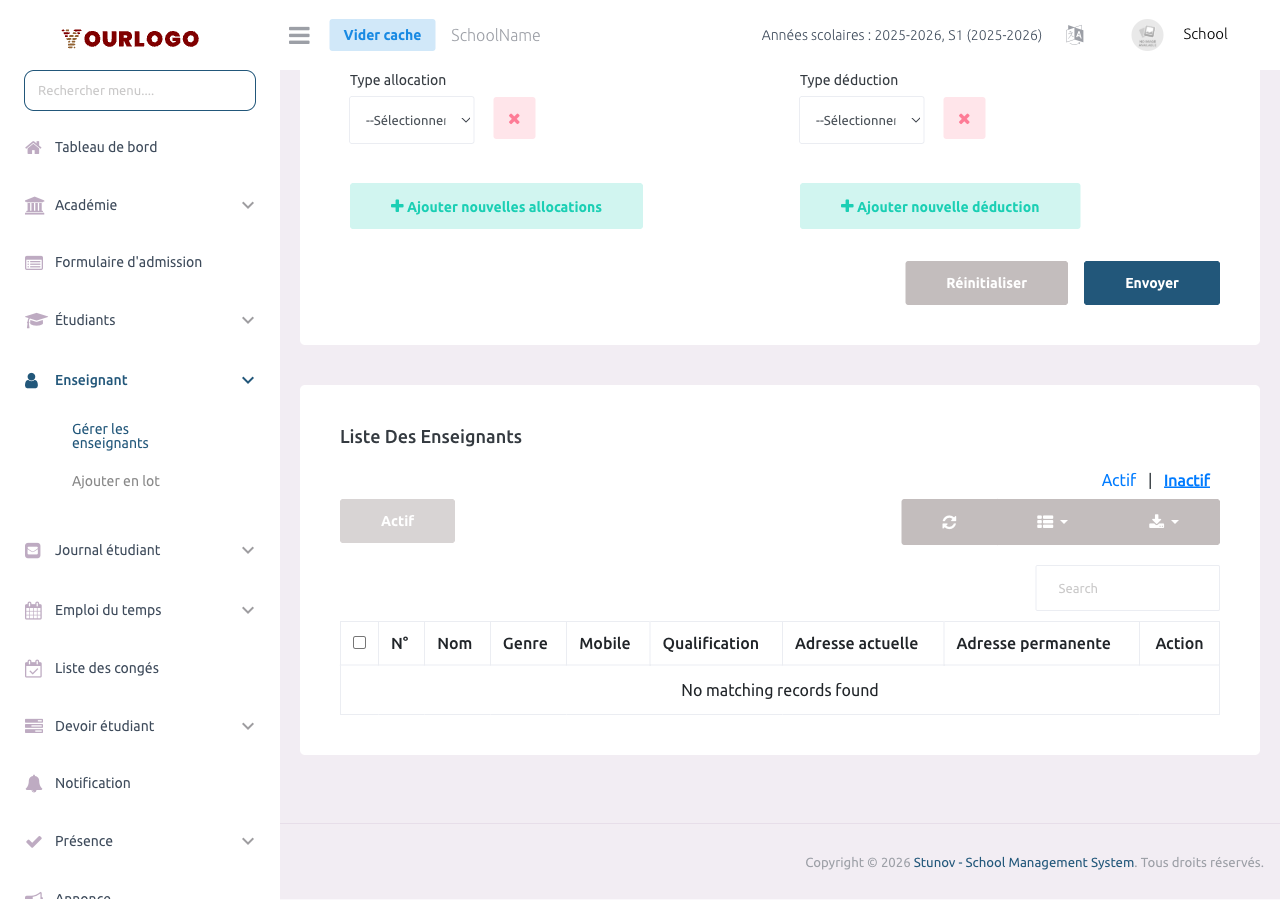Open the Type déduction dropdown
The image size is (1280, 900).
862,120
